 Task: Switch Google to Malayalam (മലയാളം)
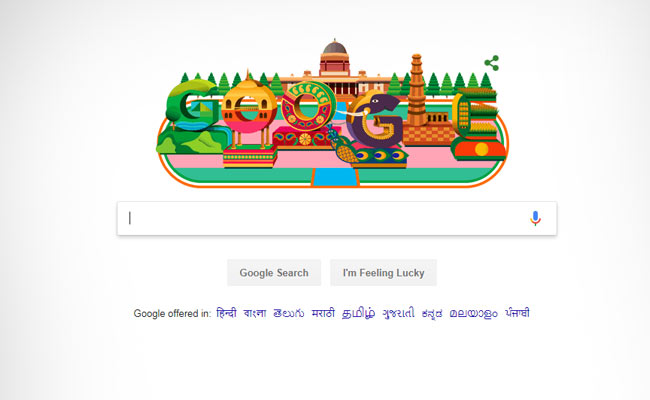tap(473, 313)
